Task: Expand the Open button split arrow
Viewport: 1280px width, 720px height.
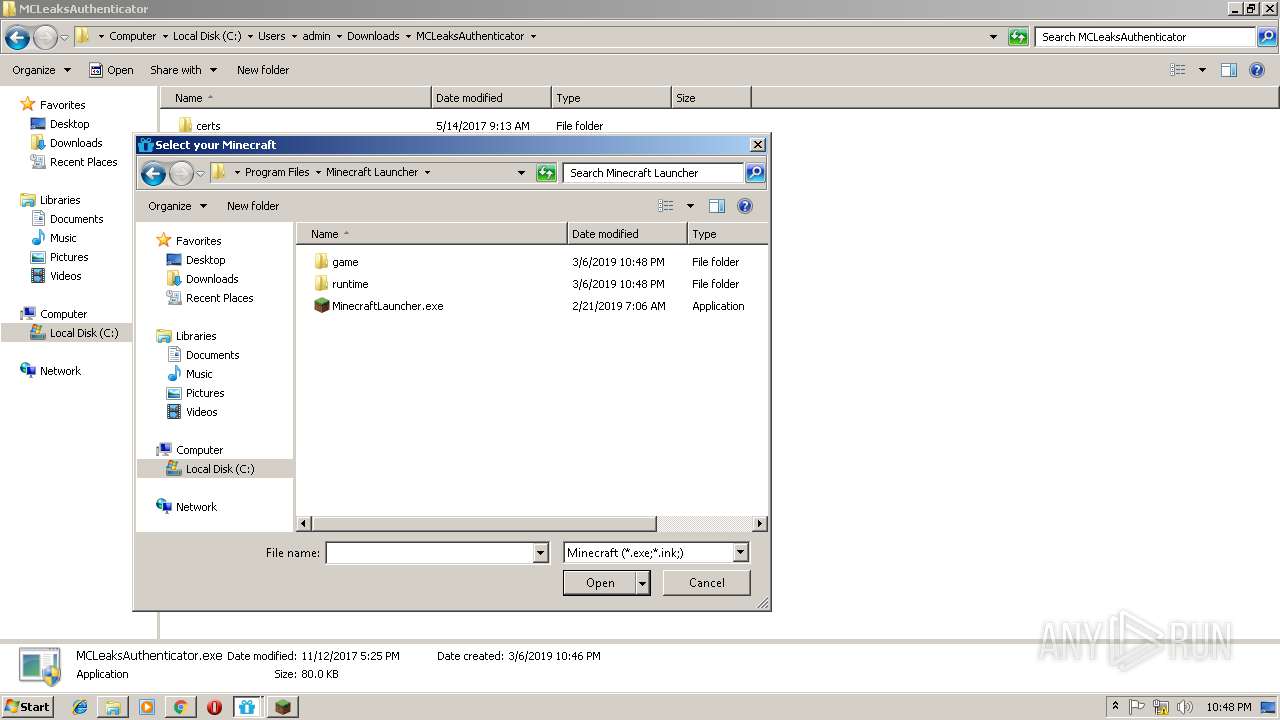Action: coord(643,583)
